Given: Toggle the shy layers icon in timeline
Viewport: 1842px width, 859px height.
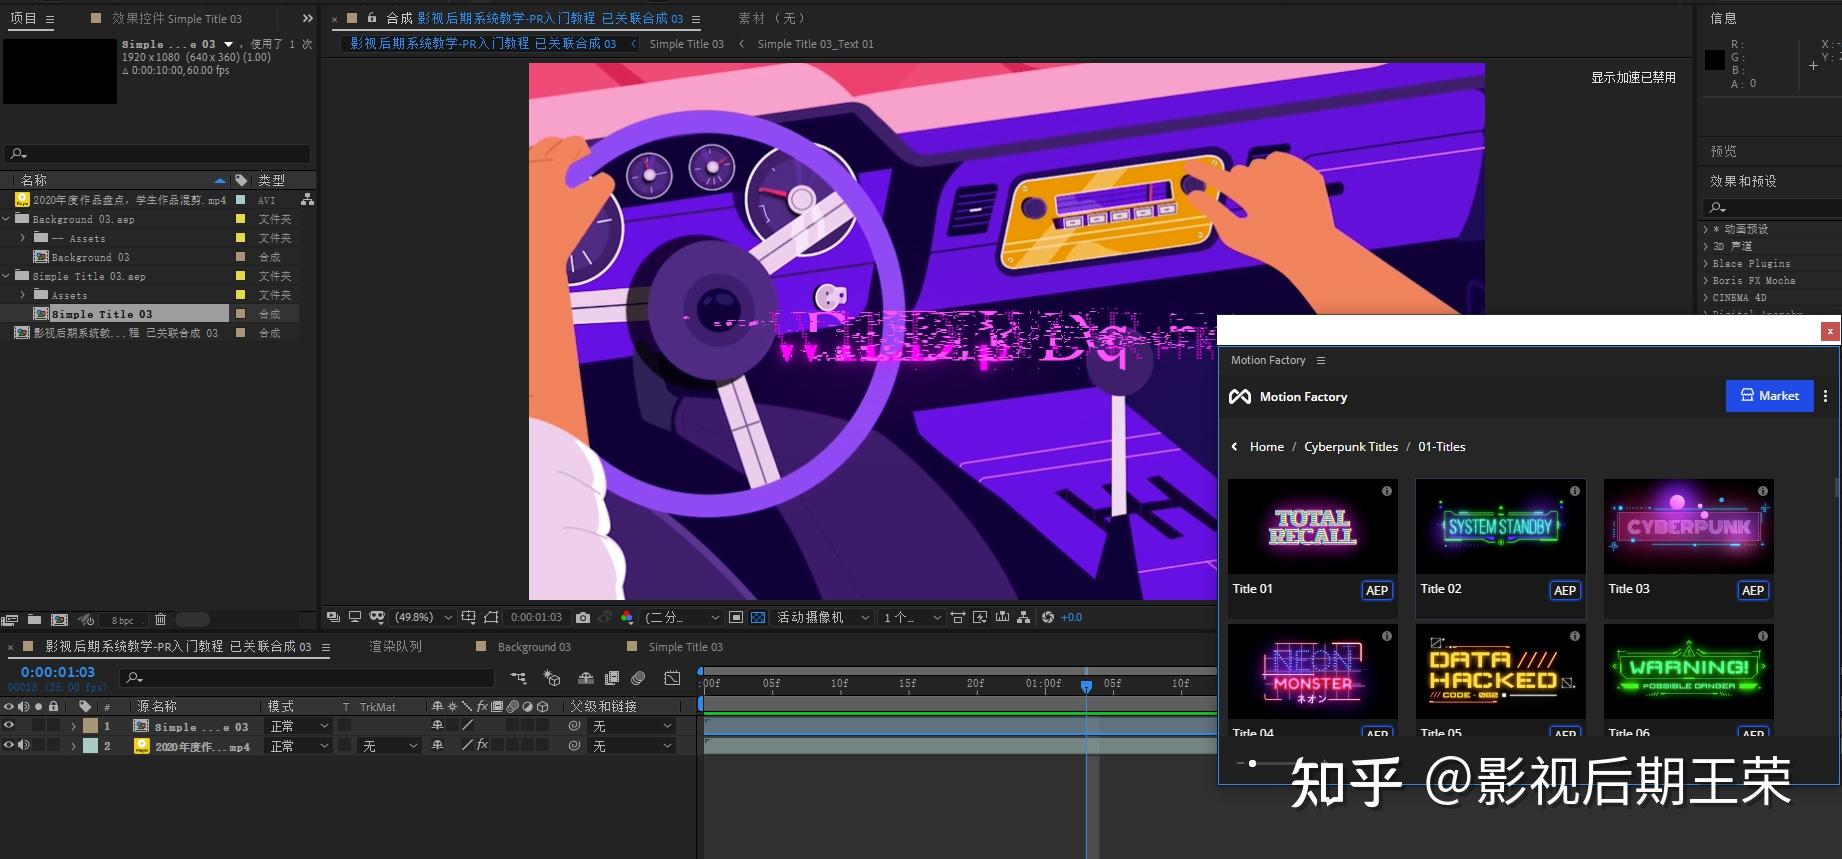Looking at the screenshot, I should pyautogui.click(x=586, y=678).
